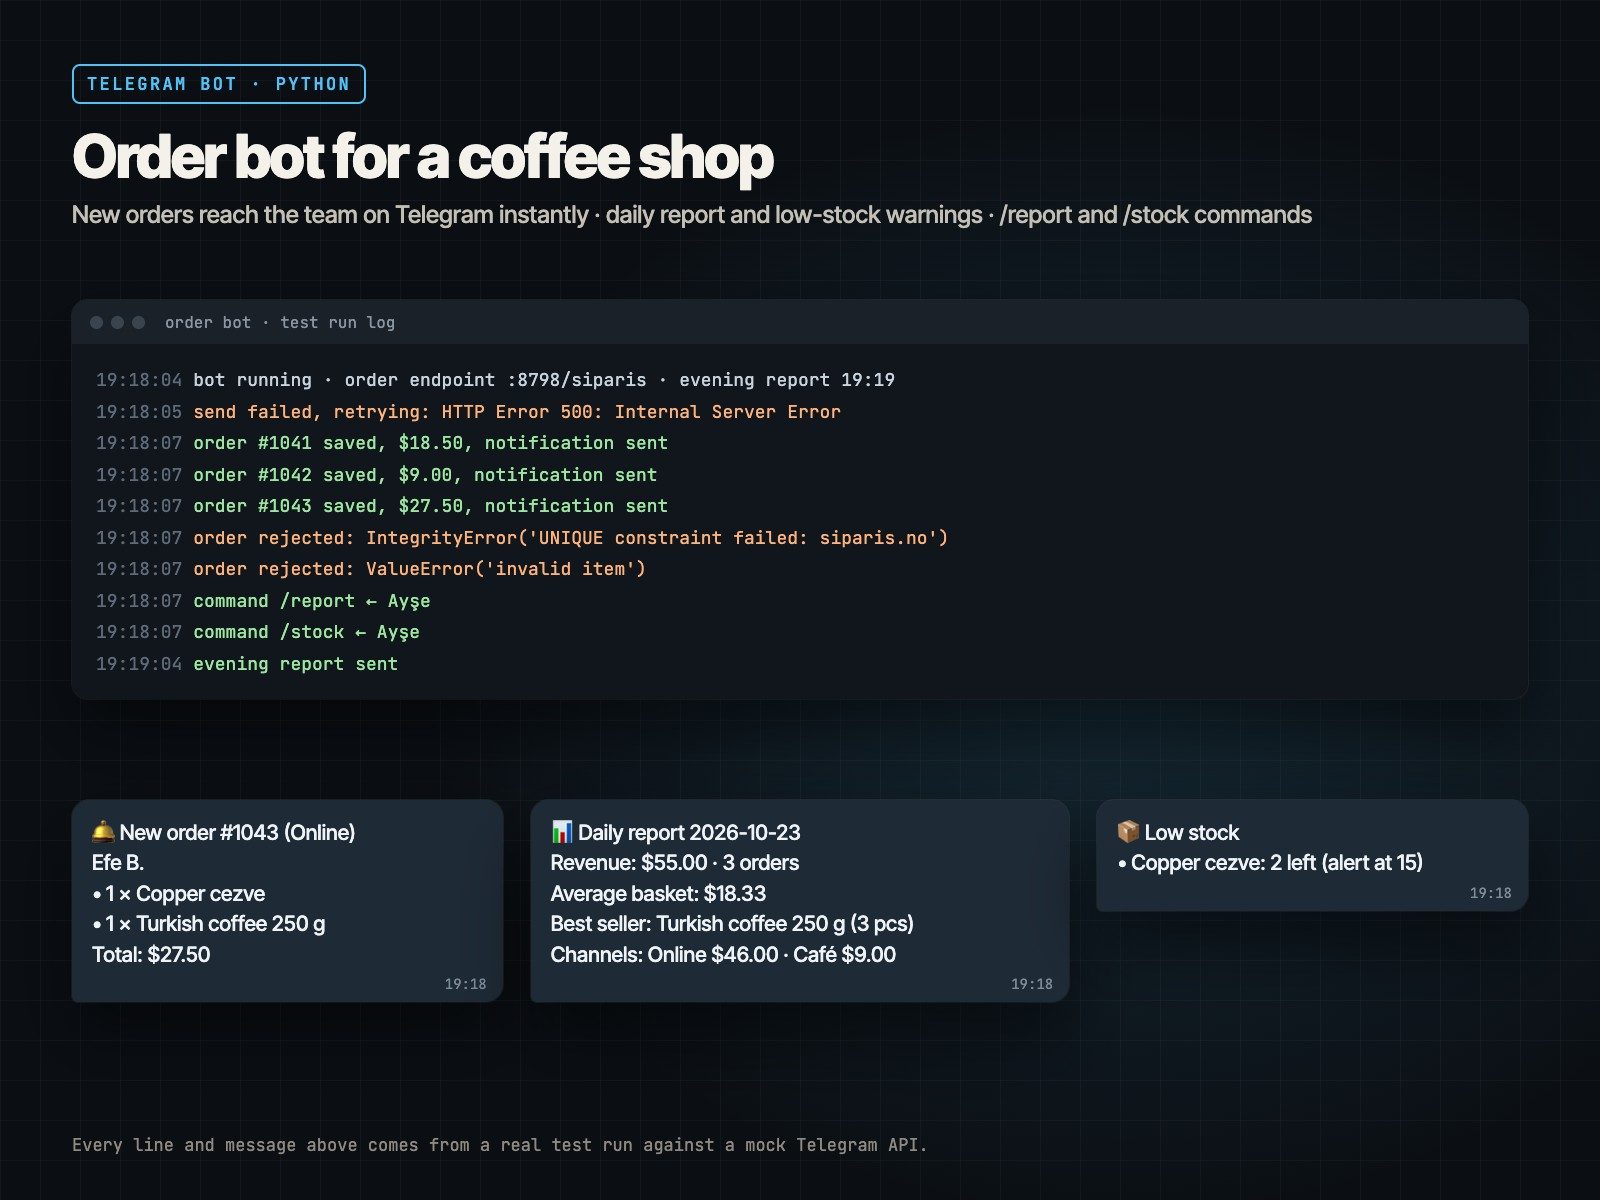
Task: Click the bar chart emoji on Daily report
Action: click(x=562, y=832)
